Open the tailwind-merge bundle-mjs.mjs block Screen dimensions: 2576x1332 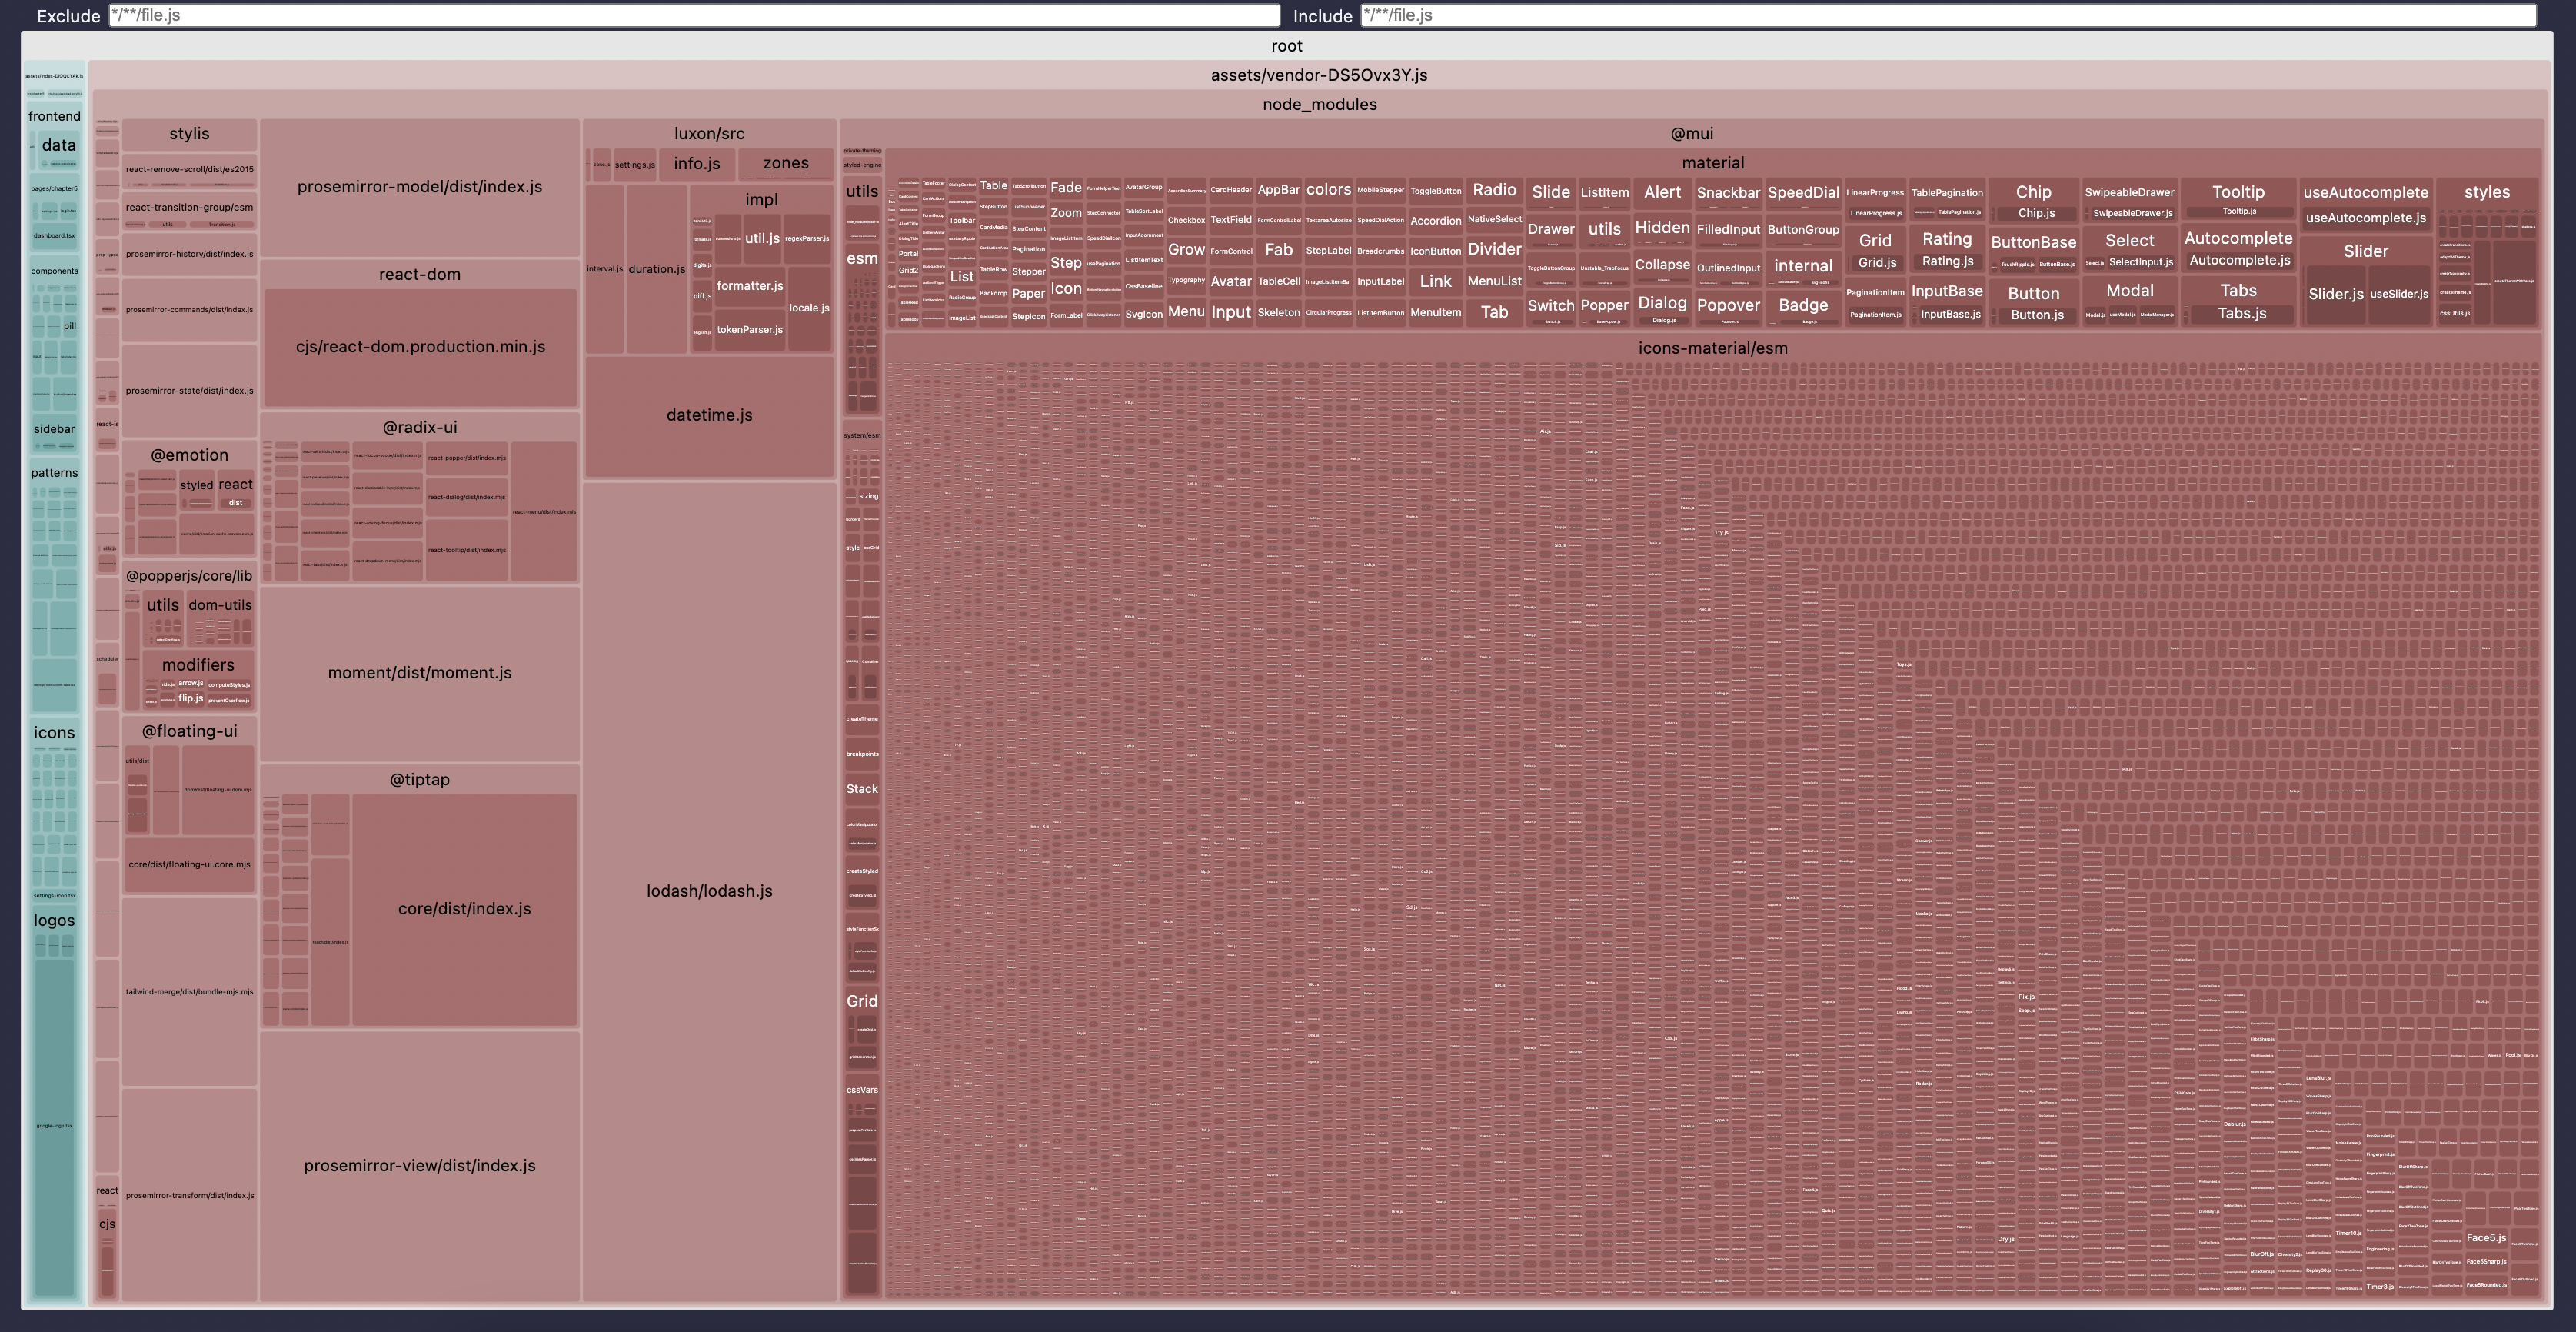[189, 992]
